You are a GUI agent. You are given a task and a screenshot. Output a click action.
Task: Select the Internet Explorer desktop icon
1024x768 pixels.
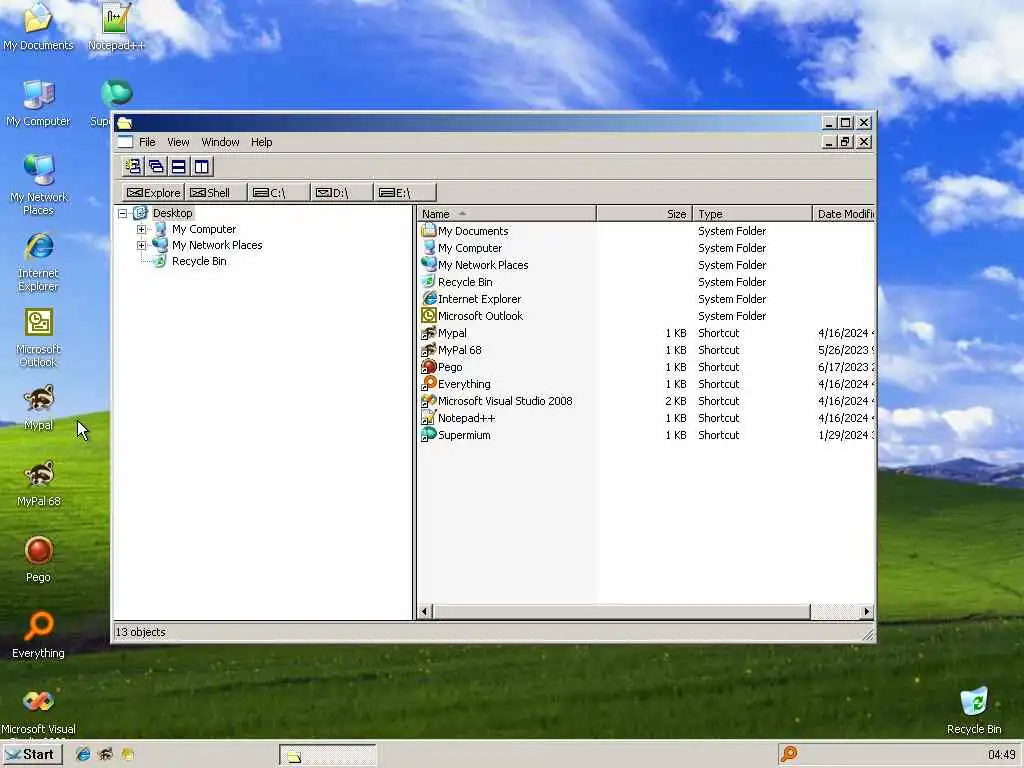click(38, 262)
